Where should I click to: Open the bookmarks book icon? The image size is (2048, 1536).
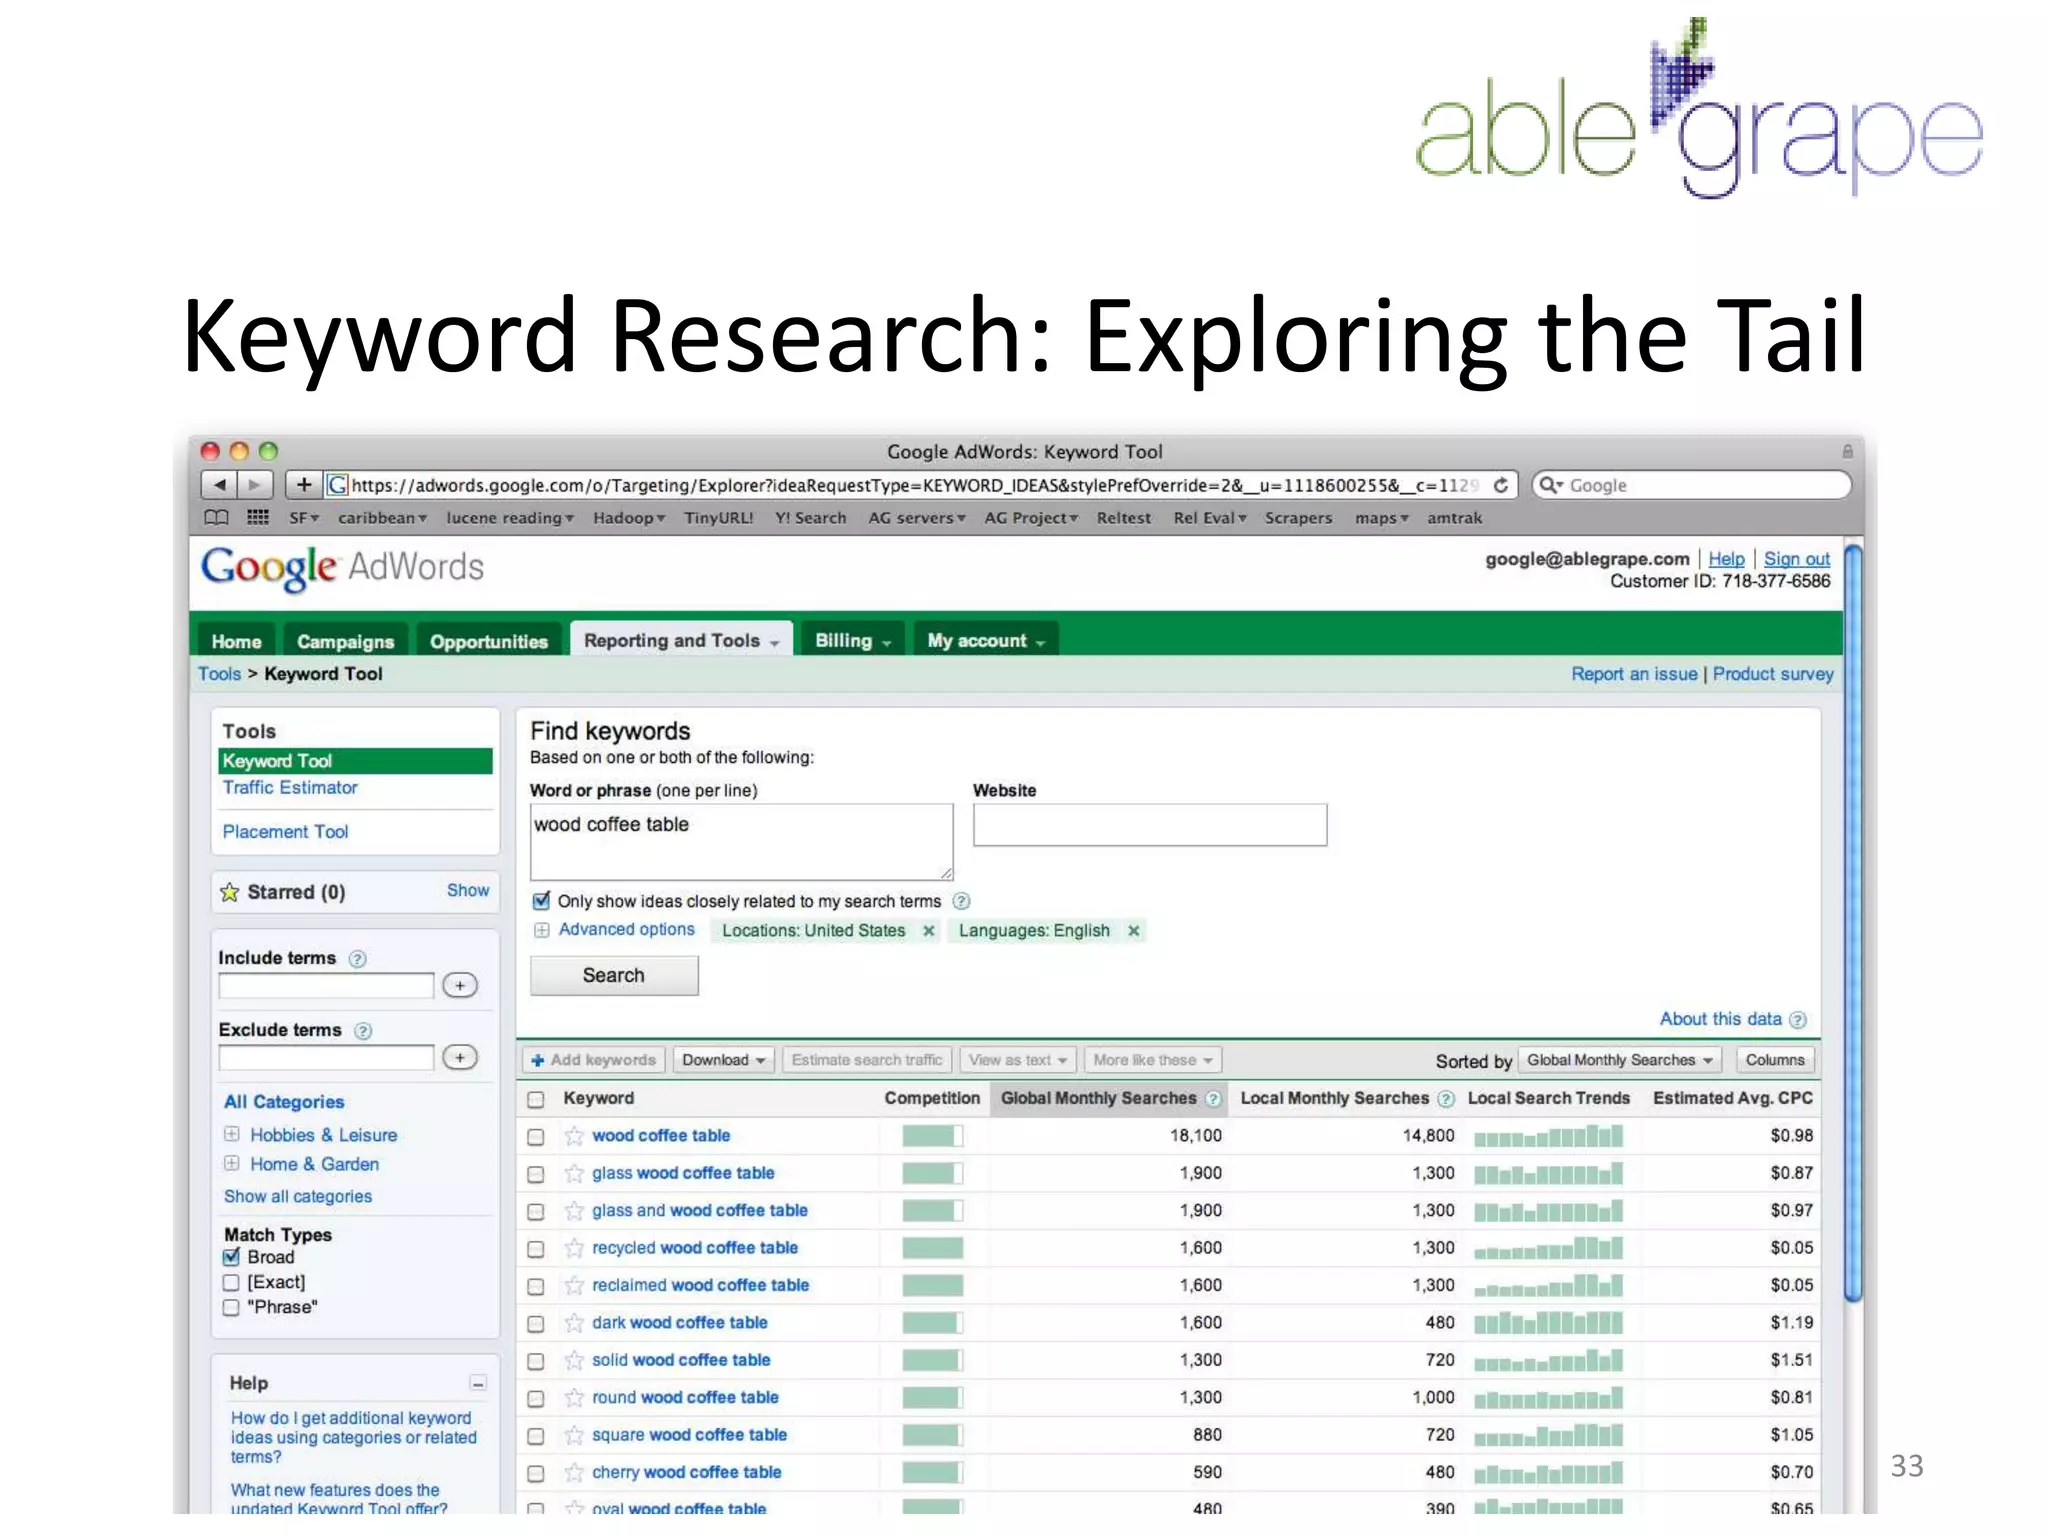(216, 518)
